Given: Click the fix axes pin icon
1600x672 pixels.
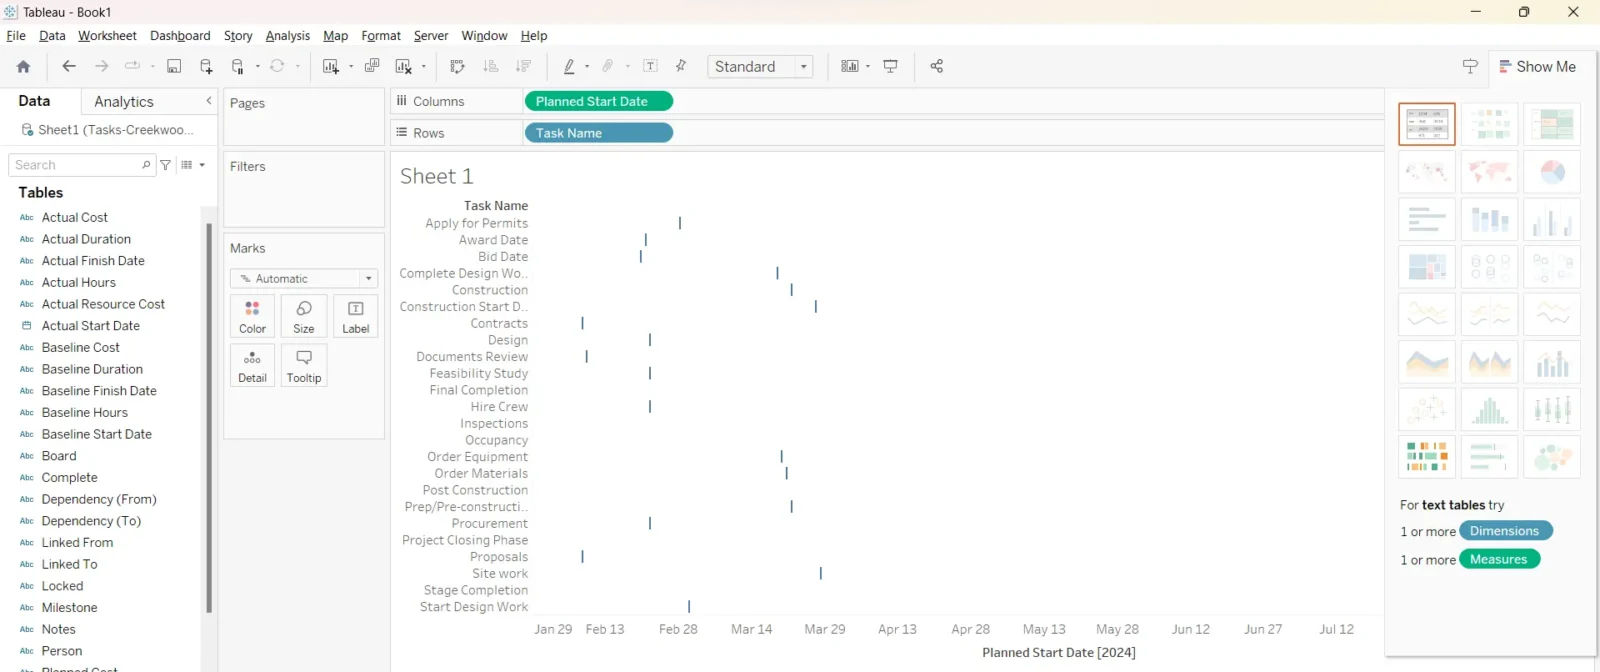Looking at the screenshot, I should [x=682, y=66].
